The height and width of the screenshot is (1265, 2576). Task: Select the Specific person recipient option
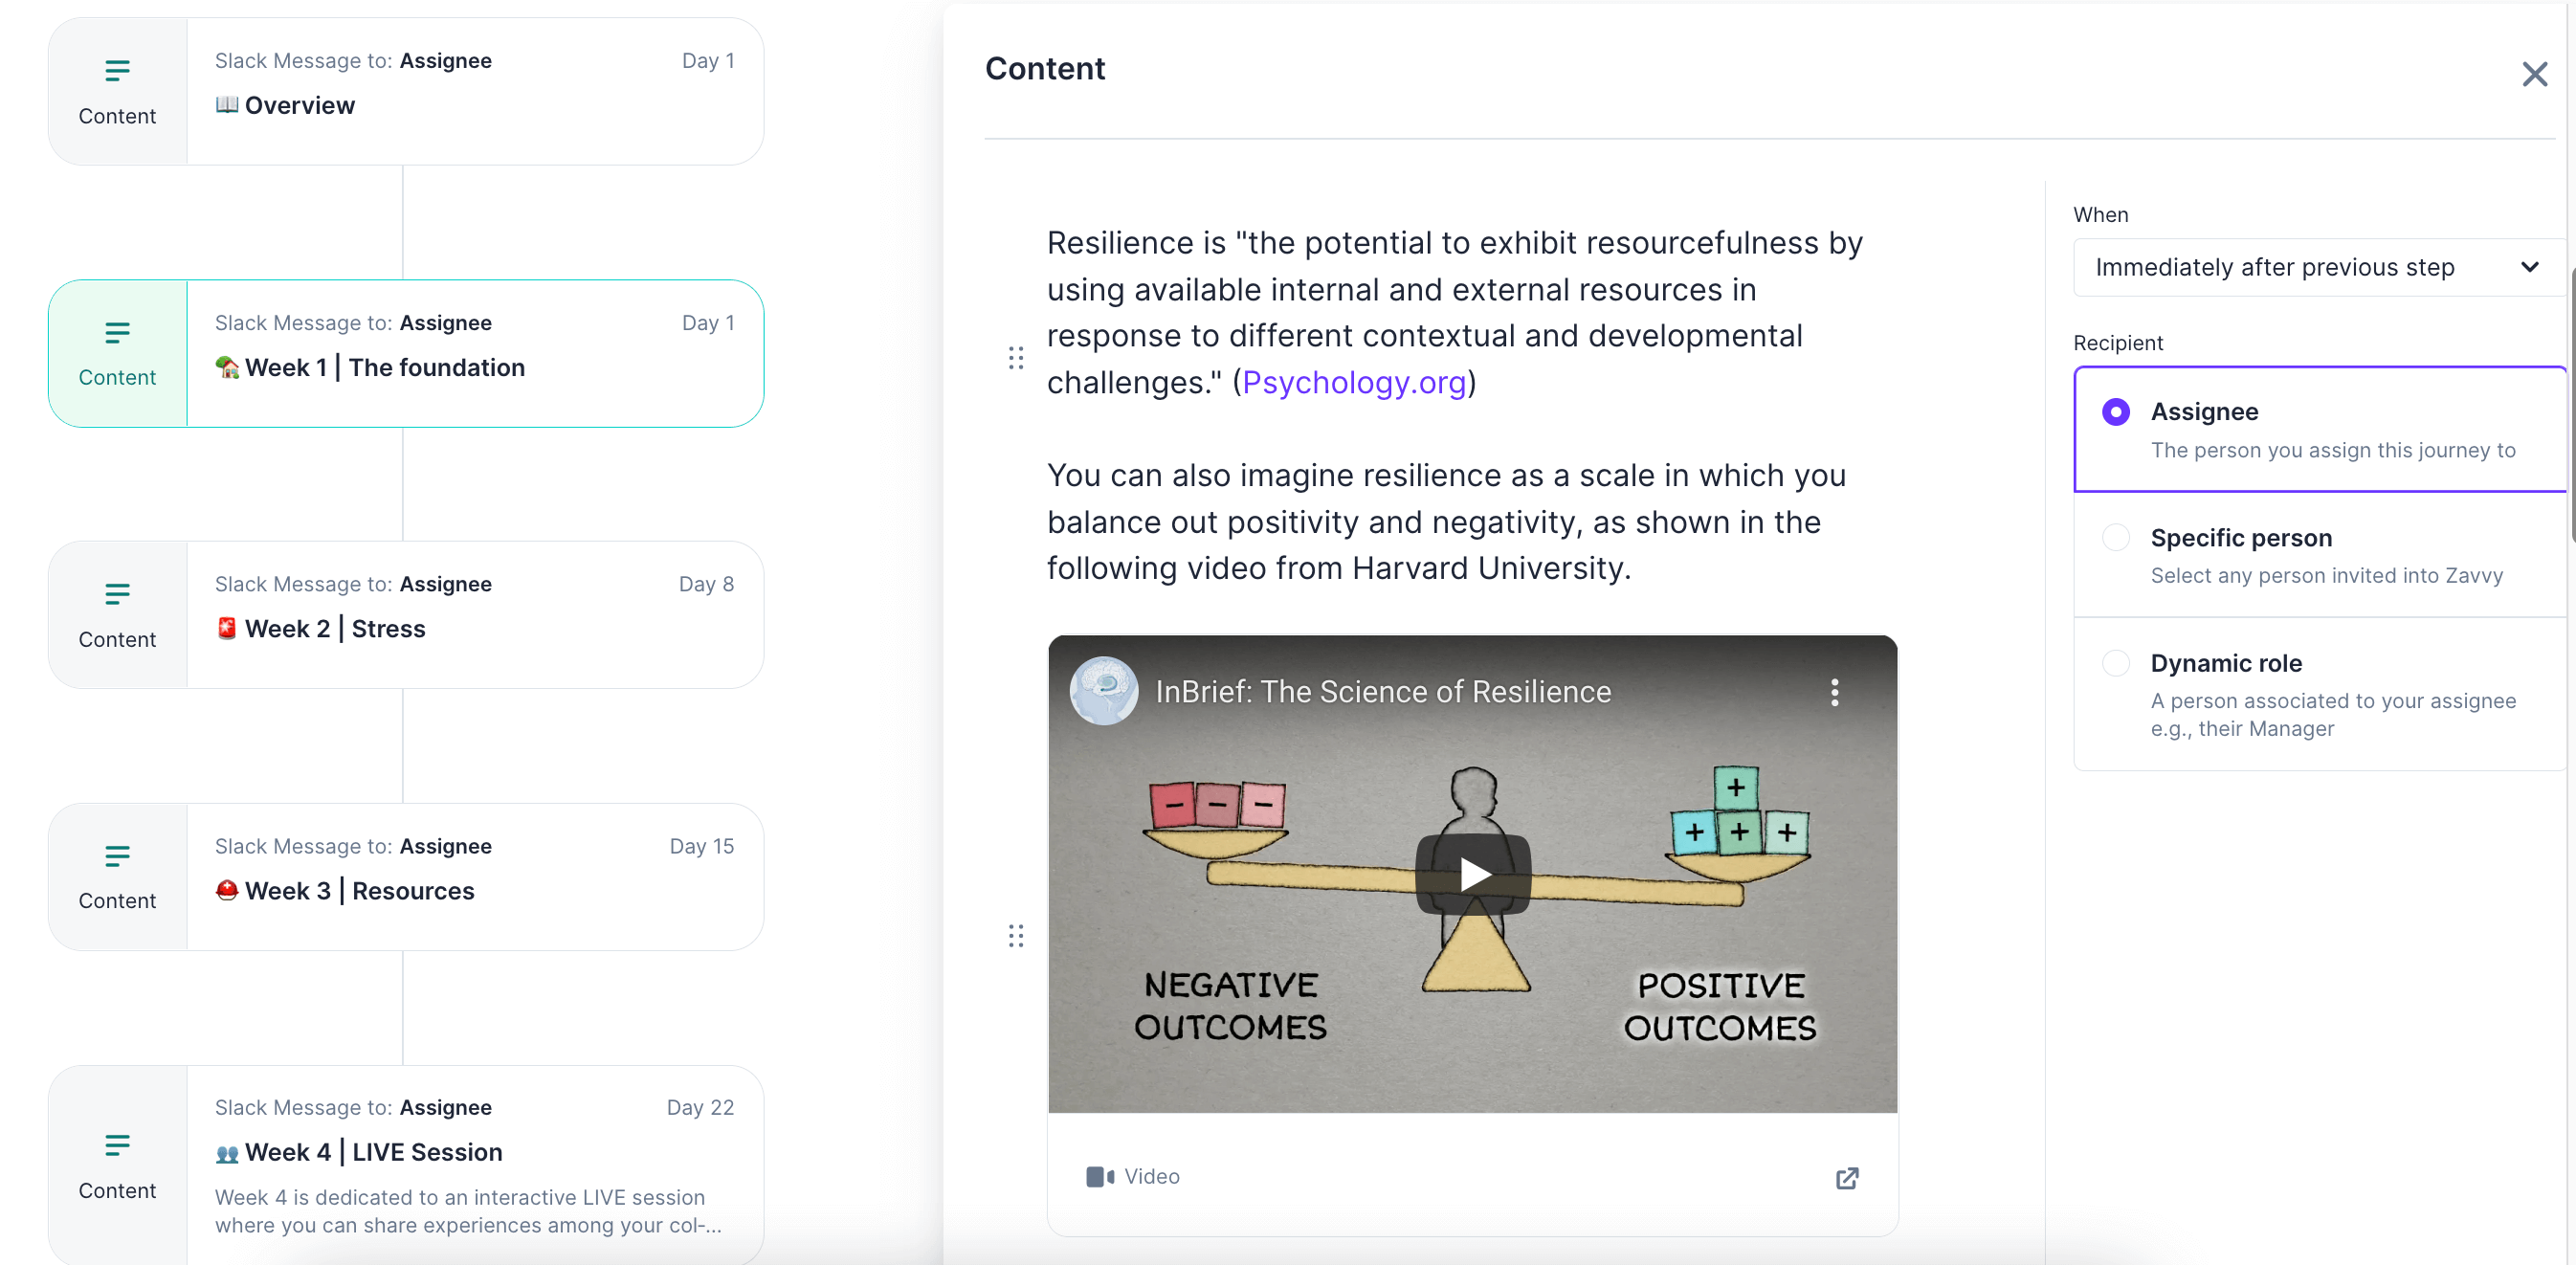(2116, 538)
